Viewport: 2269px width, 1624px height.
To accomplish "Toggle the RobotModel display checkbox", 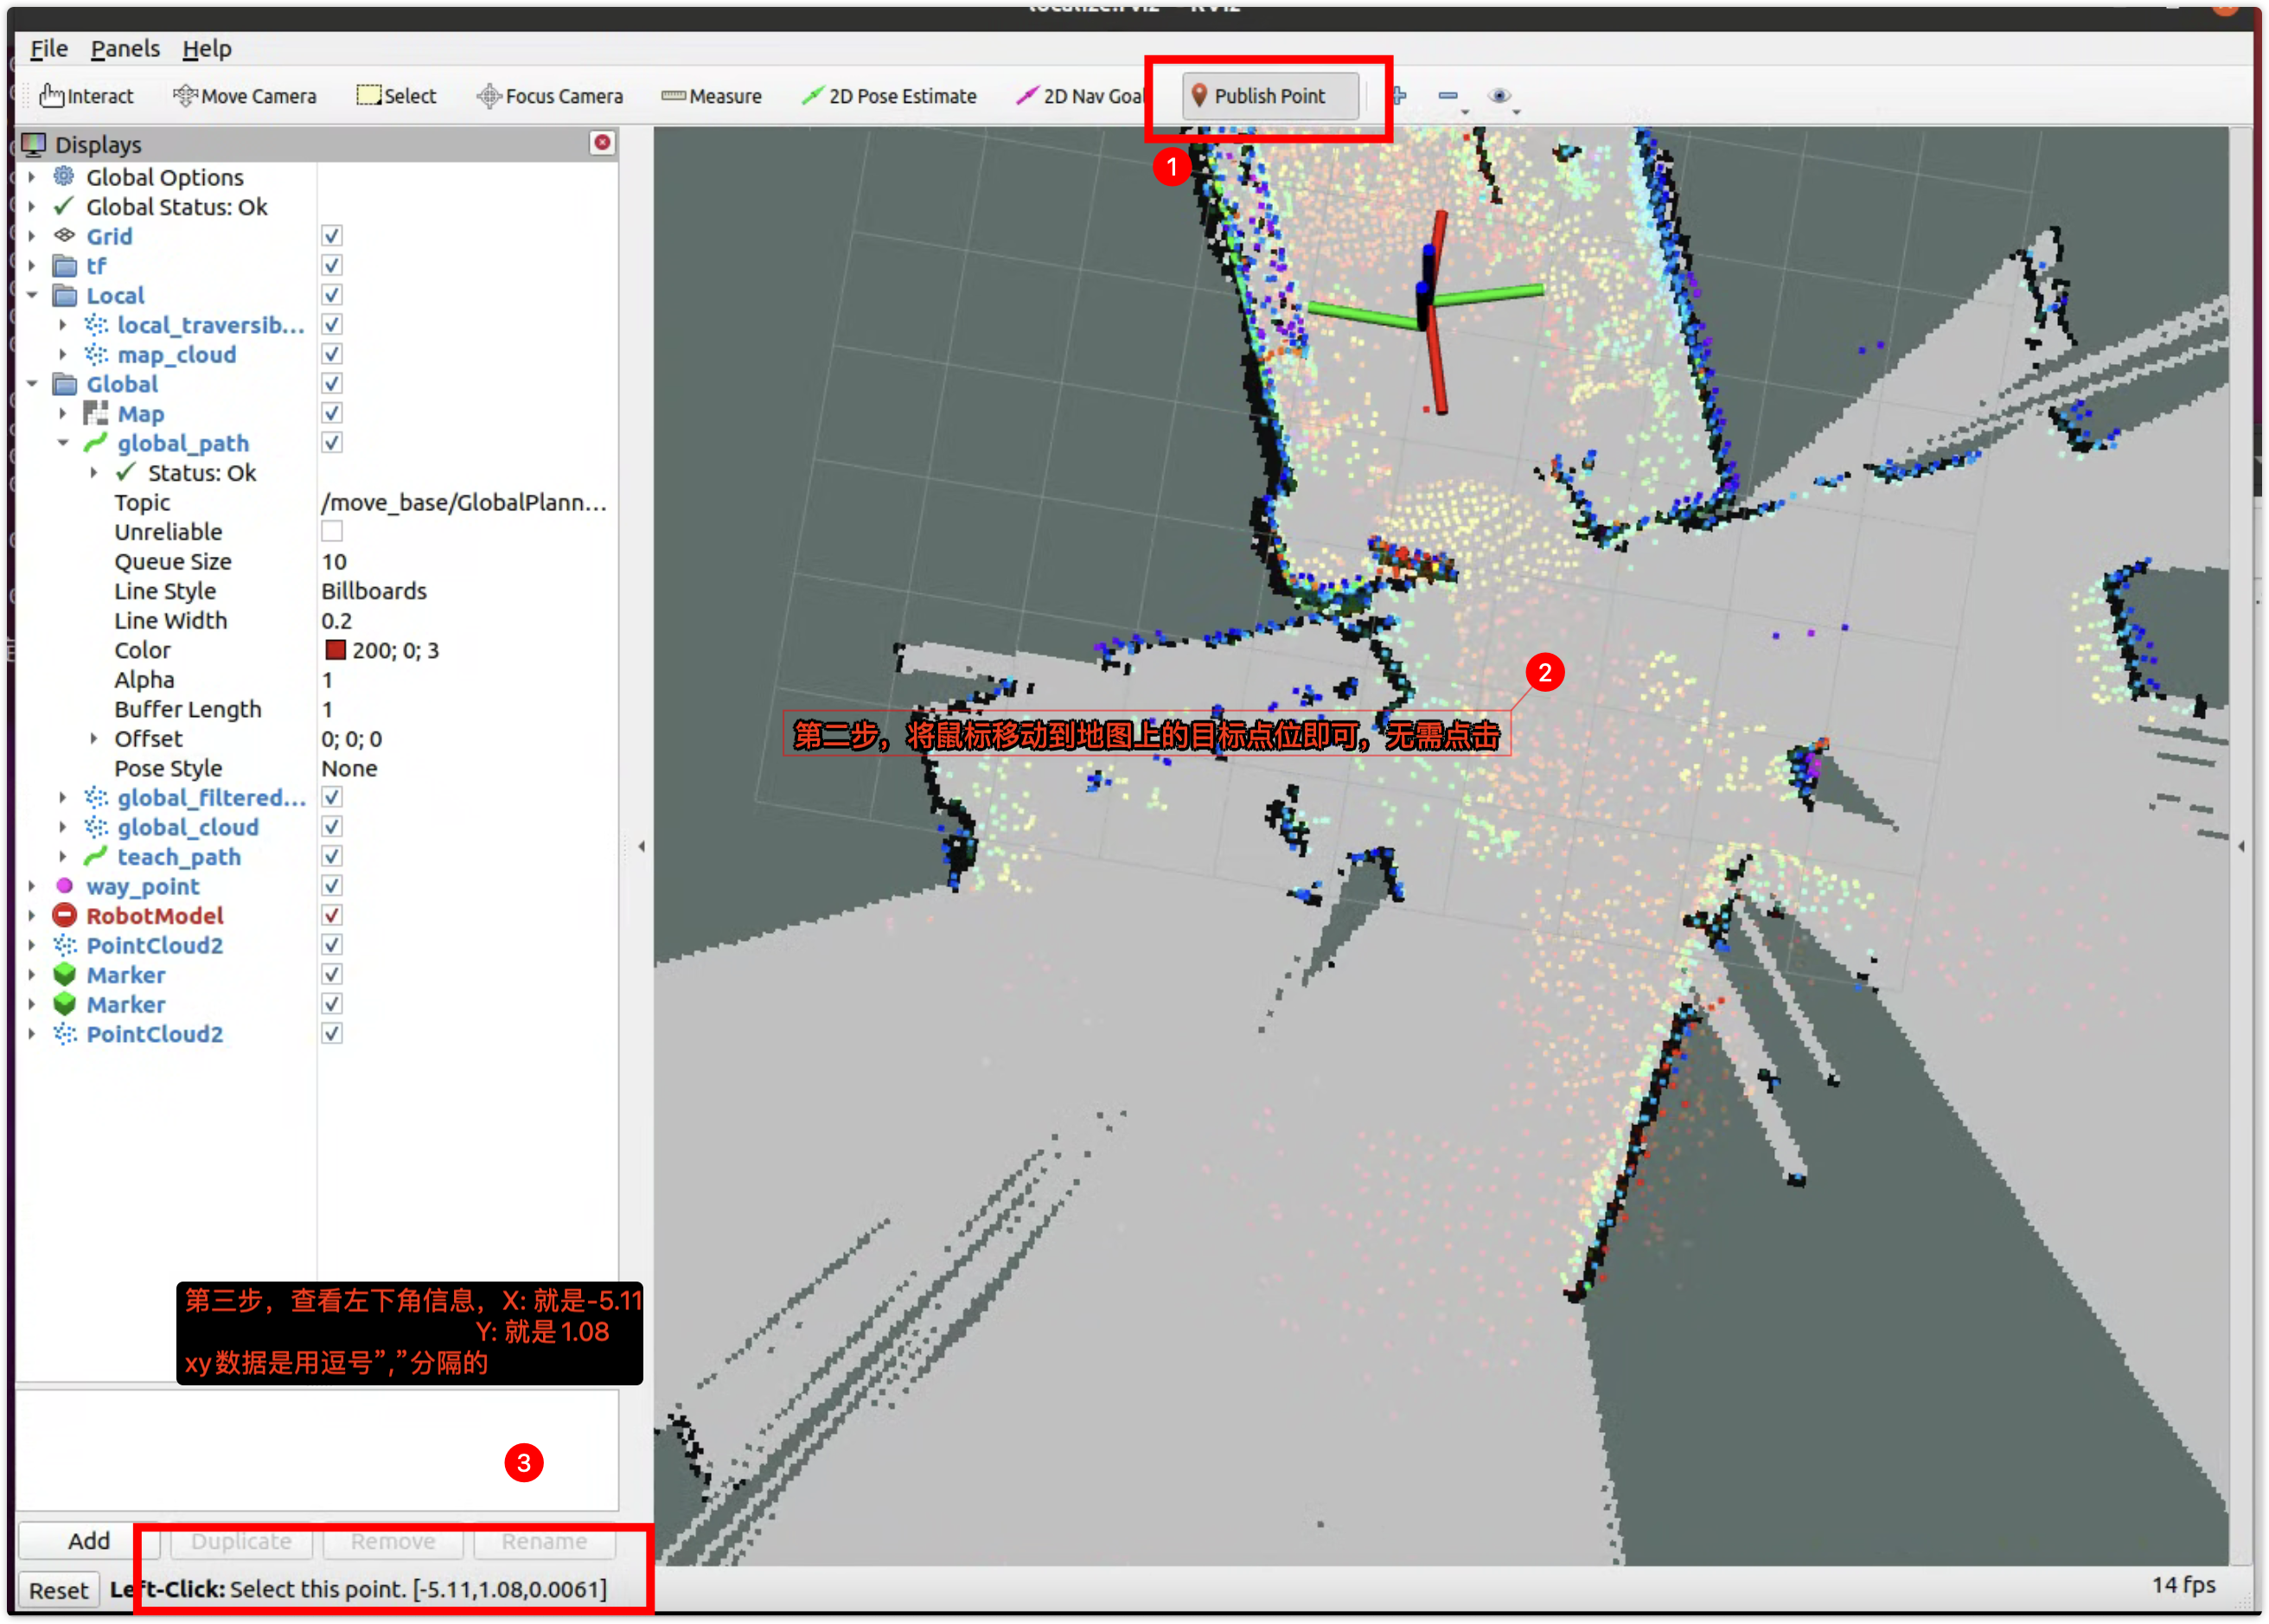I will tap(332, 916).
